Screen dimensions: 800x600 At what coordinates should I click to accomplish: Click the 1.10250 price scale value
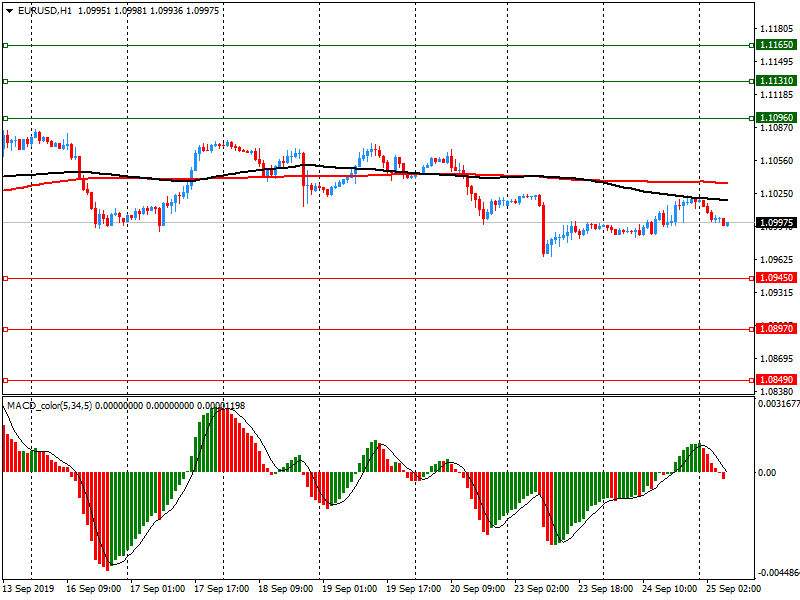(777, 193)
